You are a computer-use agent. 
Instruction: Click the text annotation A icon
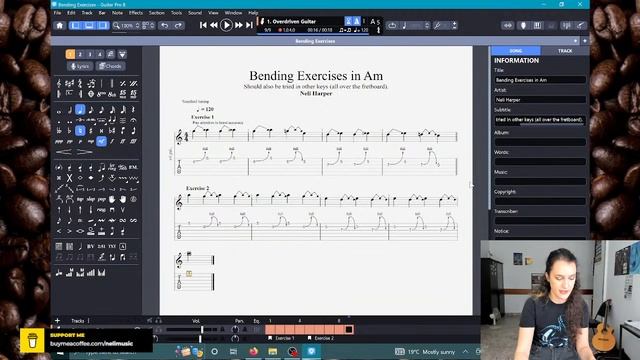click(123, 246)
